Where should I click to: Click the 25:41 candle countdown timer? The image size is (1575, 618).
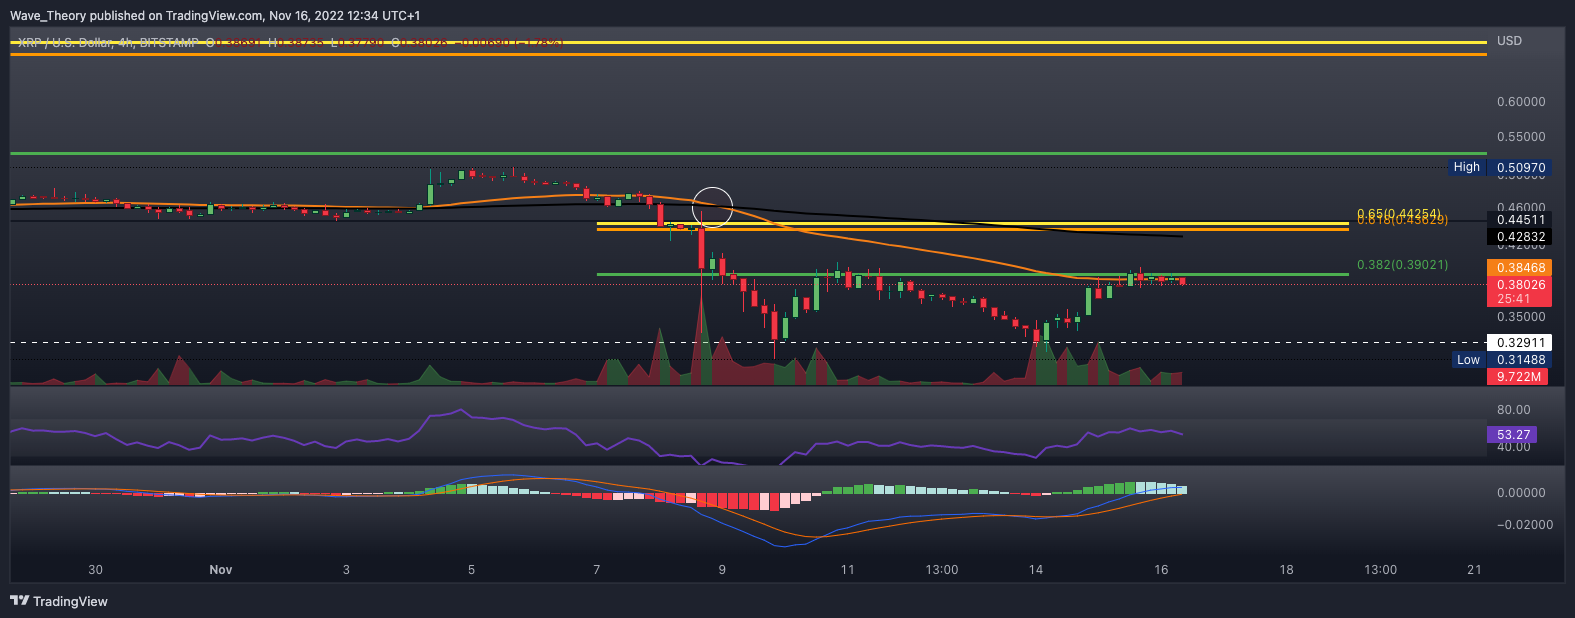(1516, 299)
